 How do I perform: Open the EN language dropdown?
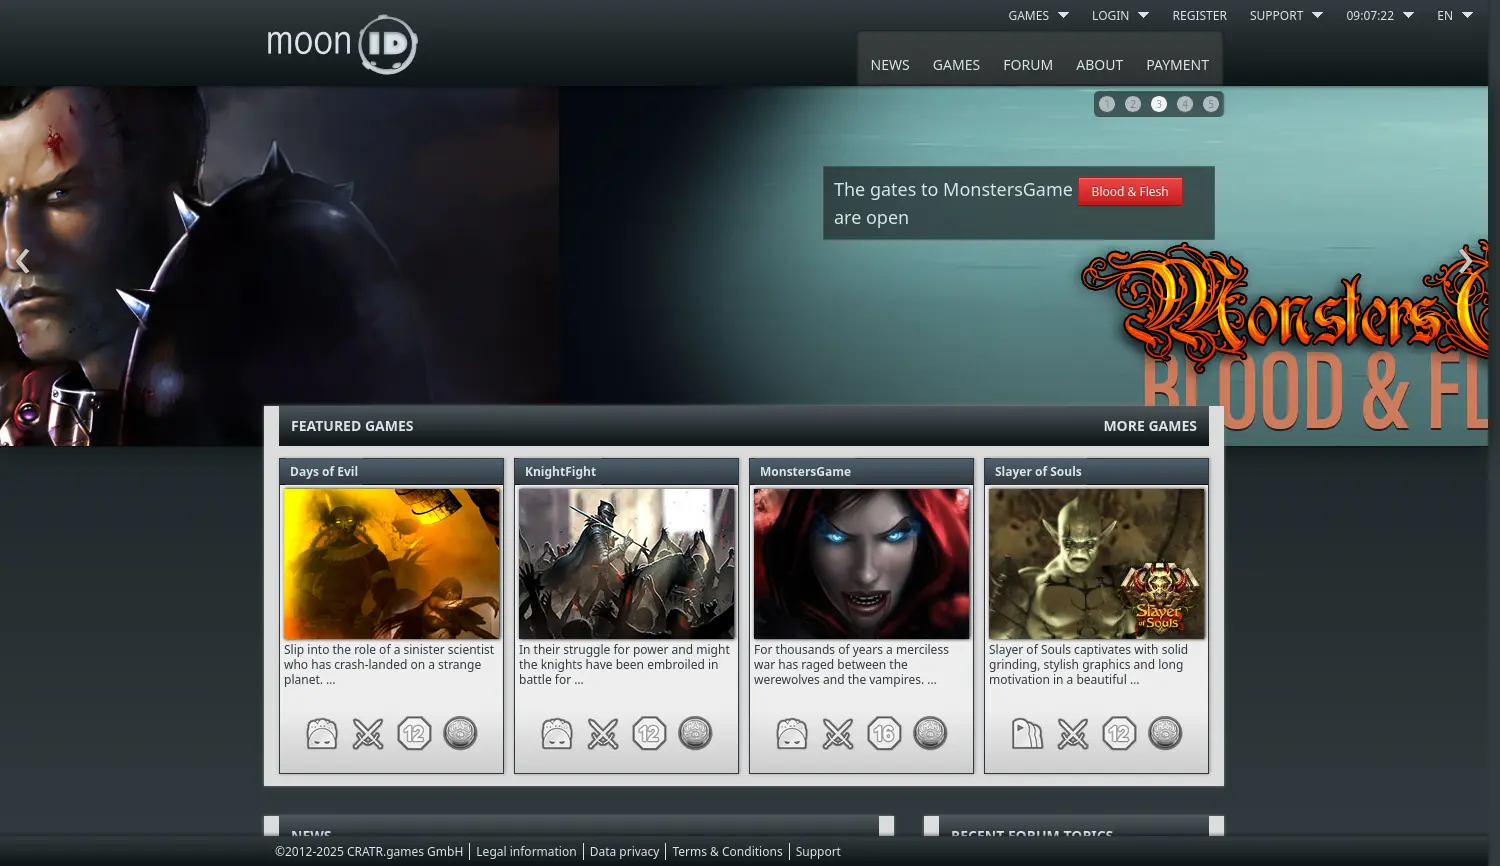click(x=1454, y=15)
